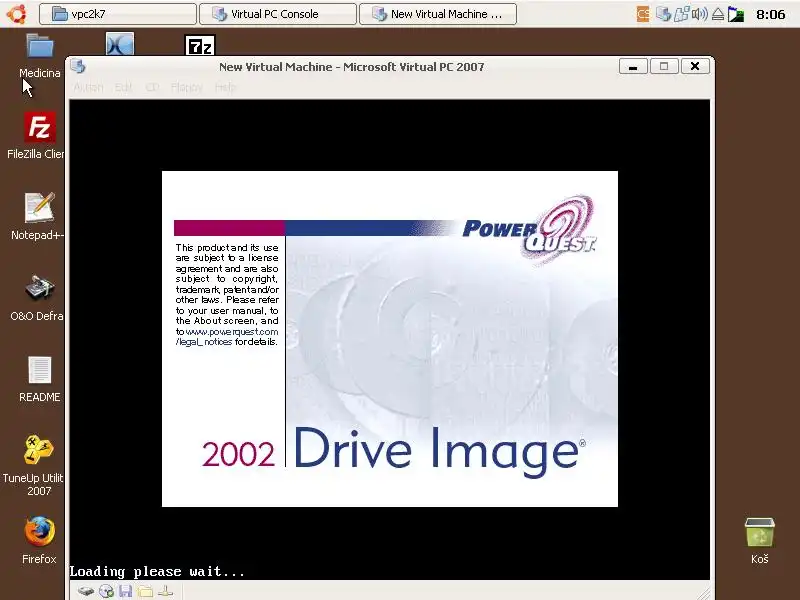The height and width of the screenshot is (600, 800).
Task: Click the volume speaker tray icon
Action: tap(699, 14)
